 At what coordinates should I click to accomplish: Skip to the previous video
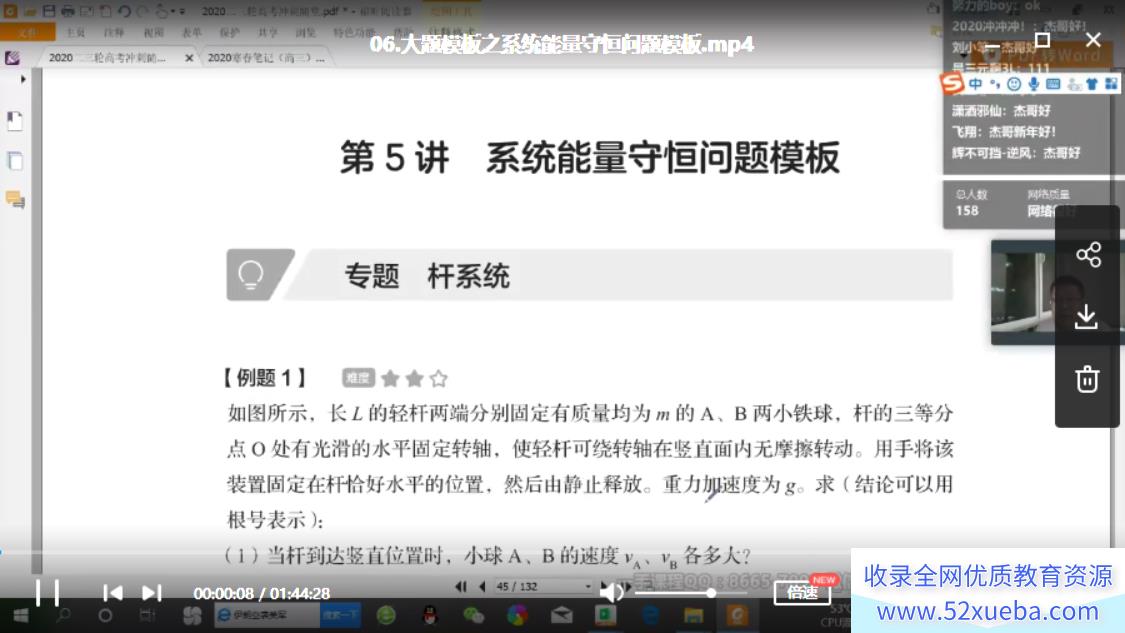pyautogui.click(x=113, y=593)
